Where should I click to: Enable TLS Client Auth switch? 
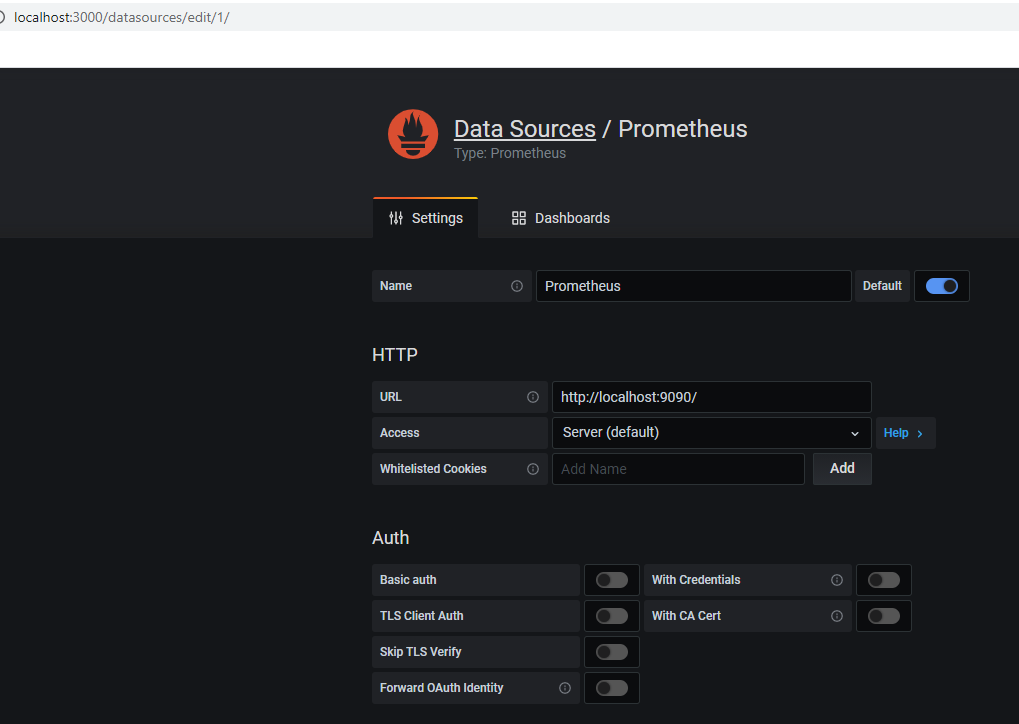click(x=612, y=616)
